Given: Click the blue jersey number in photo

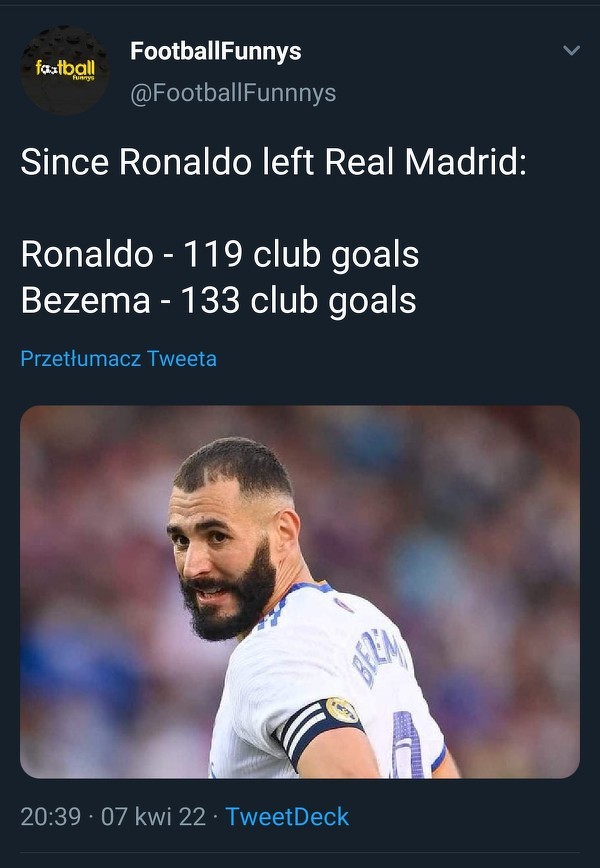Looking at the screenshot, I should coord(408,745).
